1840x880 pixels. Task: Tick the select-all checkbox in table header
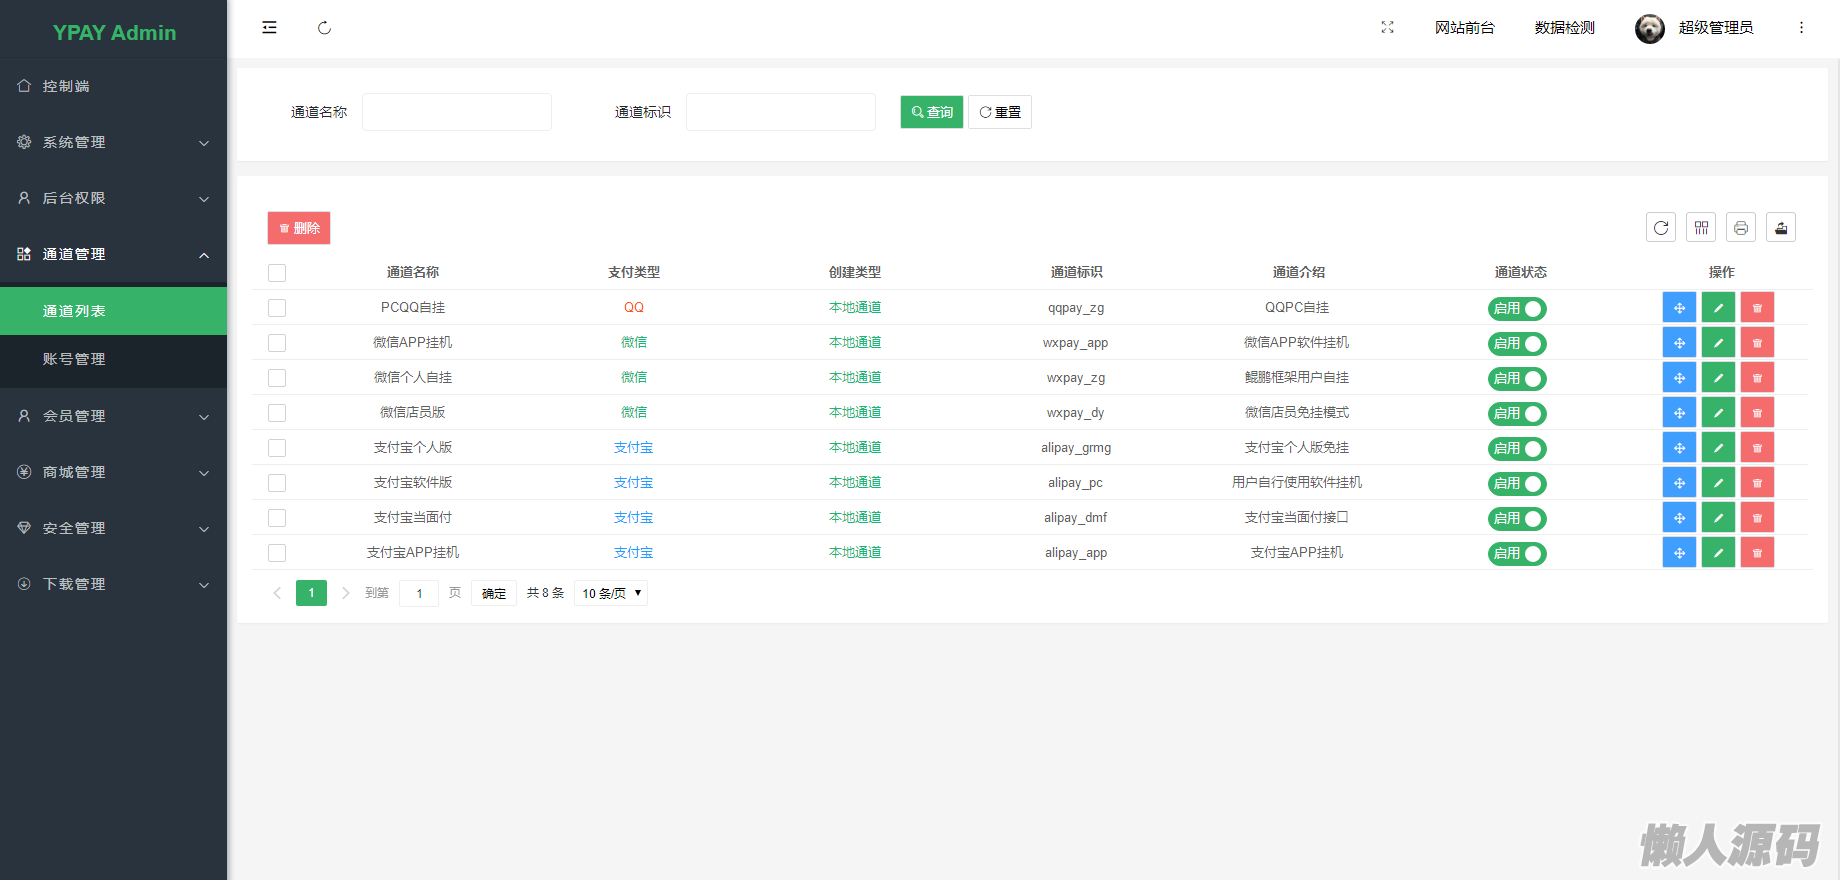[277, 273]
